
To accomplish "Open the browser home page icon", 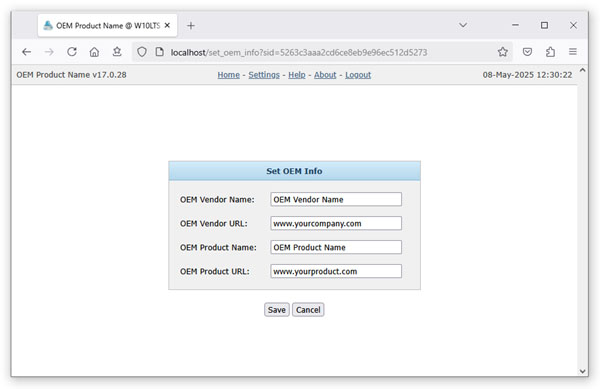I will coord(94,52).
